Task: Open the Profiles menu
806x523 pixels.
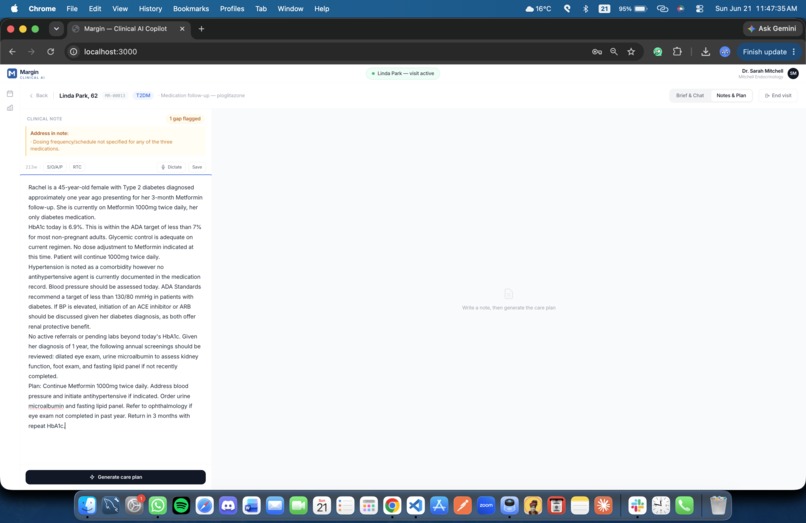Action: click(x=232, y=9)
